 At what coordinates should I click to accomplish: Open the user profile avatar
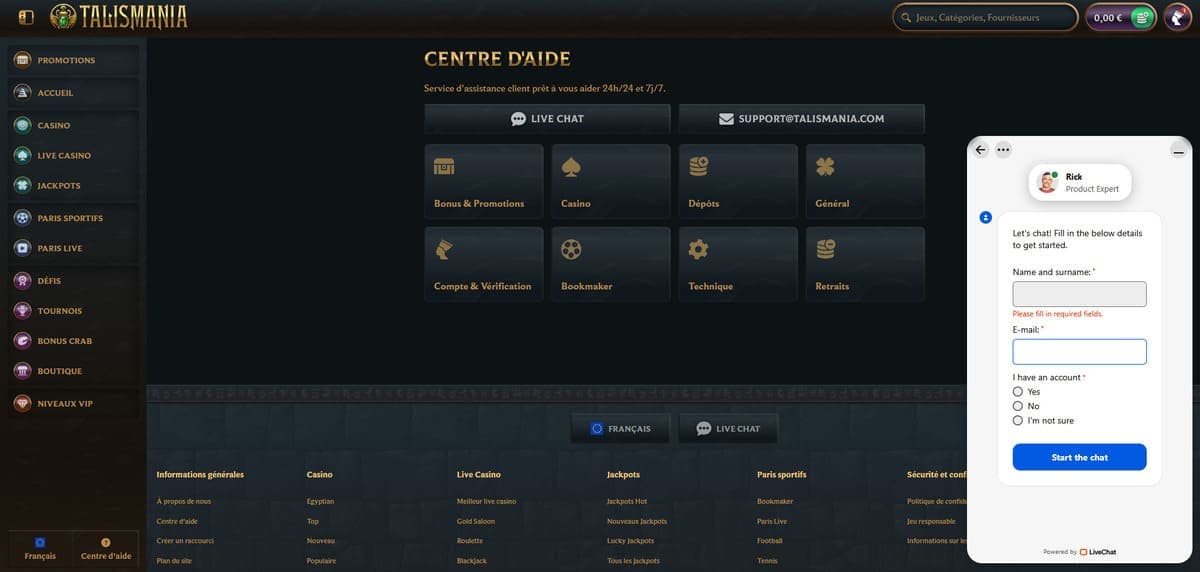click(1178, 17)
